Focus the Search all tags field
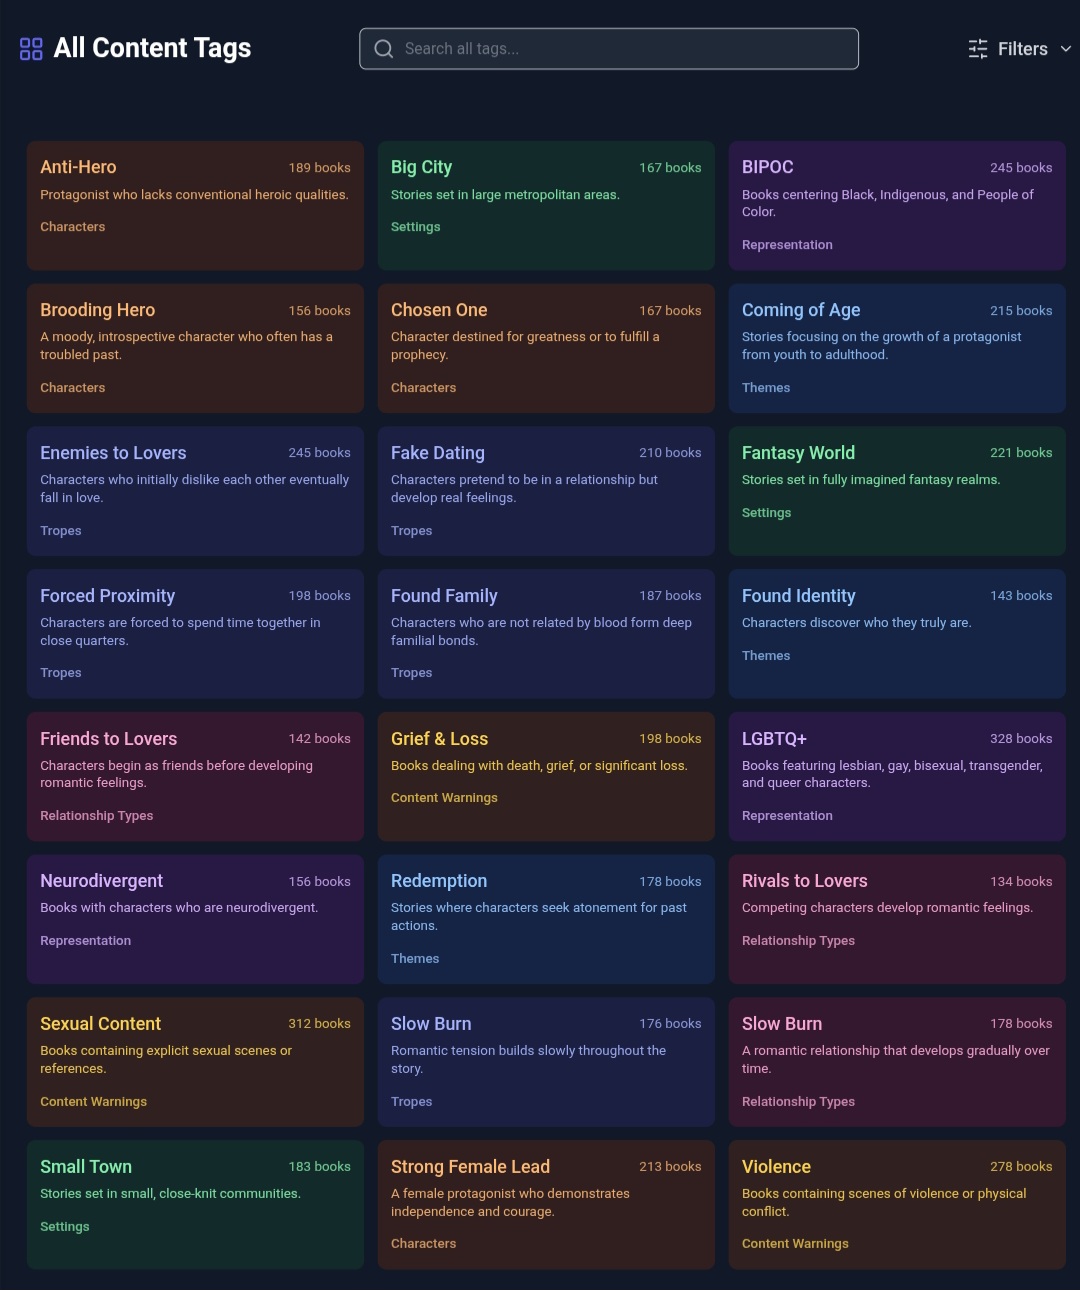This screenshot has width=1080, height=1290. coord(609,49)
